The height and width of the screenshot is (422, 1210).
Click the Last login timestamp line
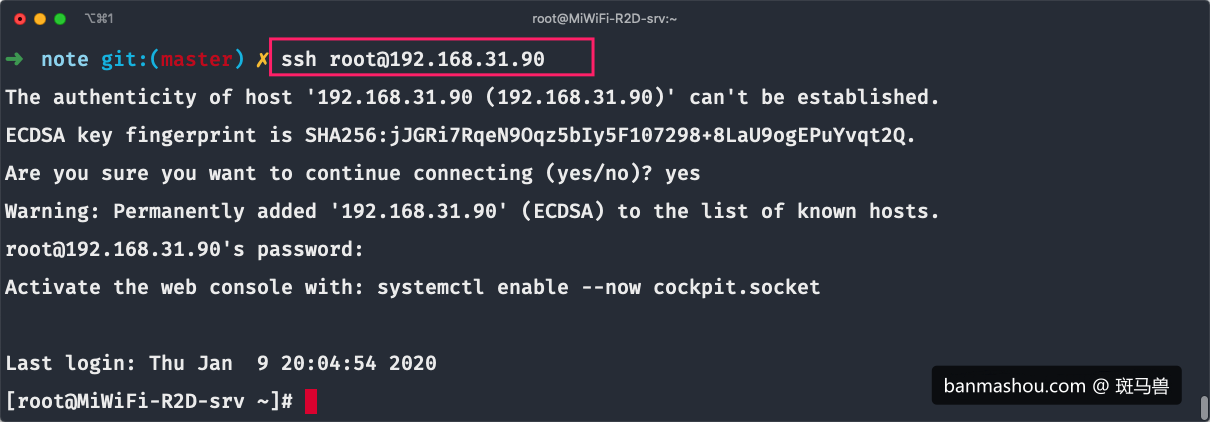(x=221, y=364)
